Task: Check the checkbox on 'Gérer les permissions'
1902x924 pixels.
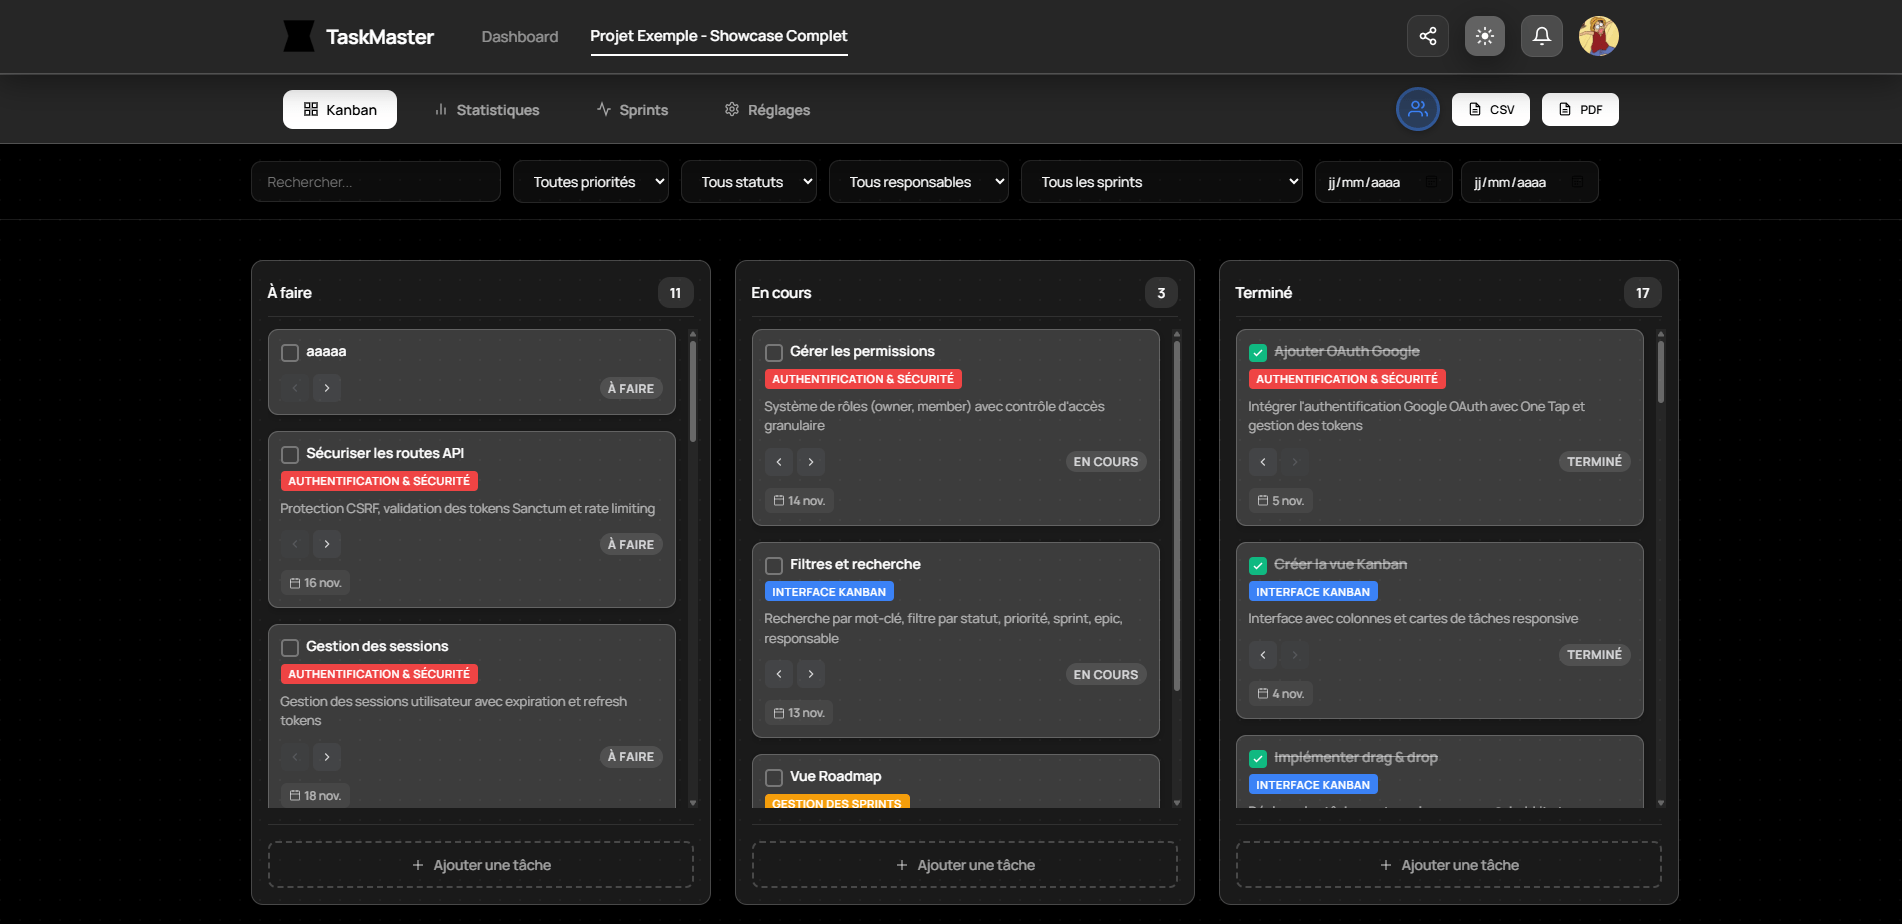Action: click(773, 352)
